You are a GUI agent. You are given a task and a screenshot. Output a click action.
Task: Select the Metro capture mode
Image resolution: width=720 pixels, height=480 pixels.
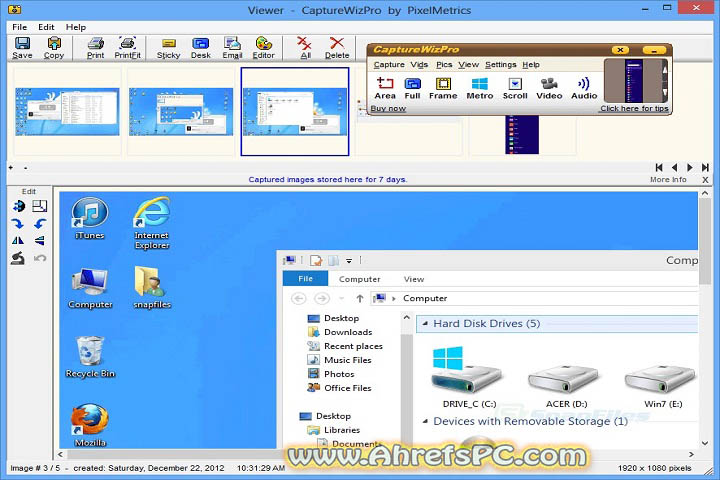(480, 88)
